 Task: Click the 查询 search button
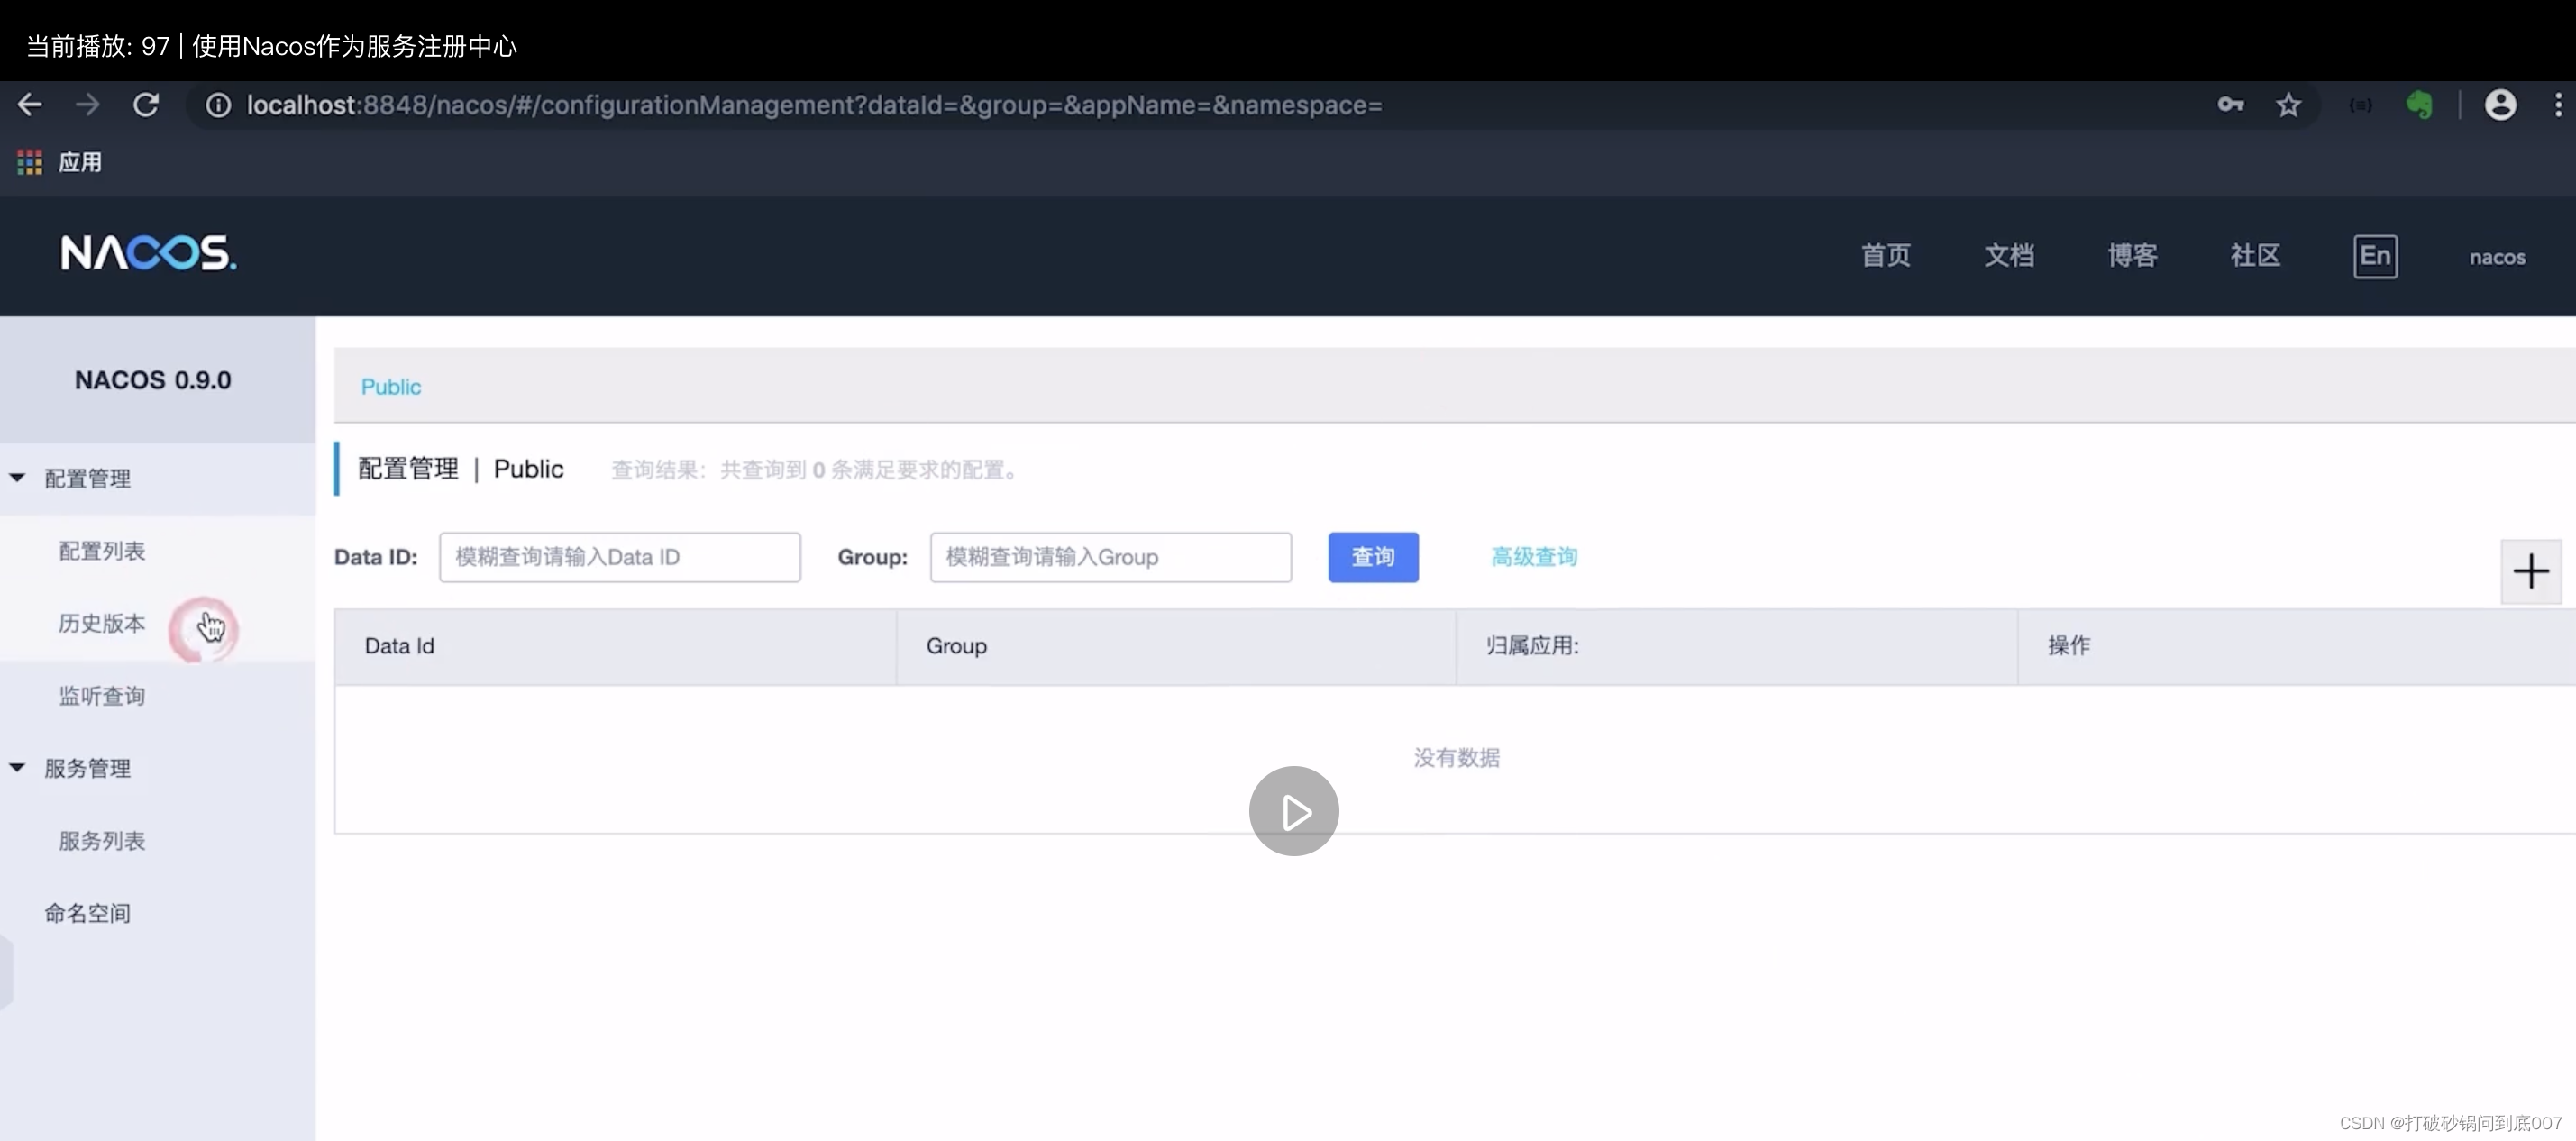(1373, 557)
